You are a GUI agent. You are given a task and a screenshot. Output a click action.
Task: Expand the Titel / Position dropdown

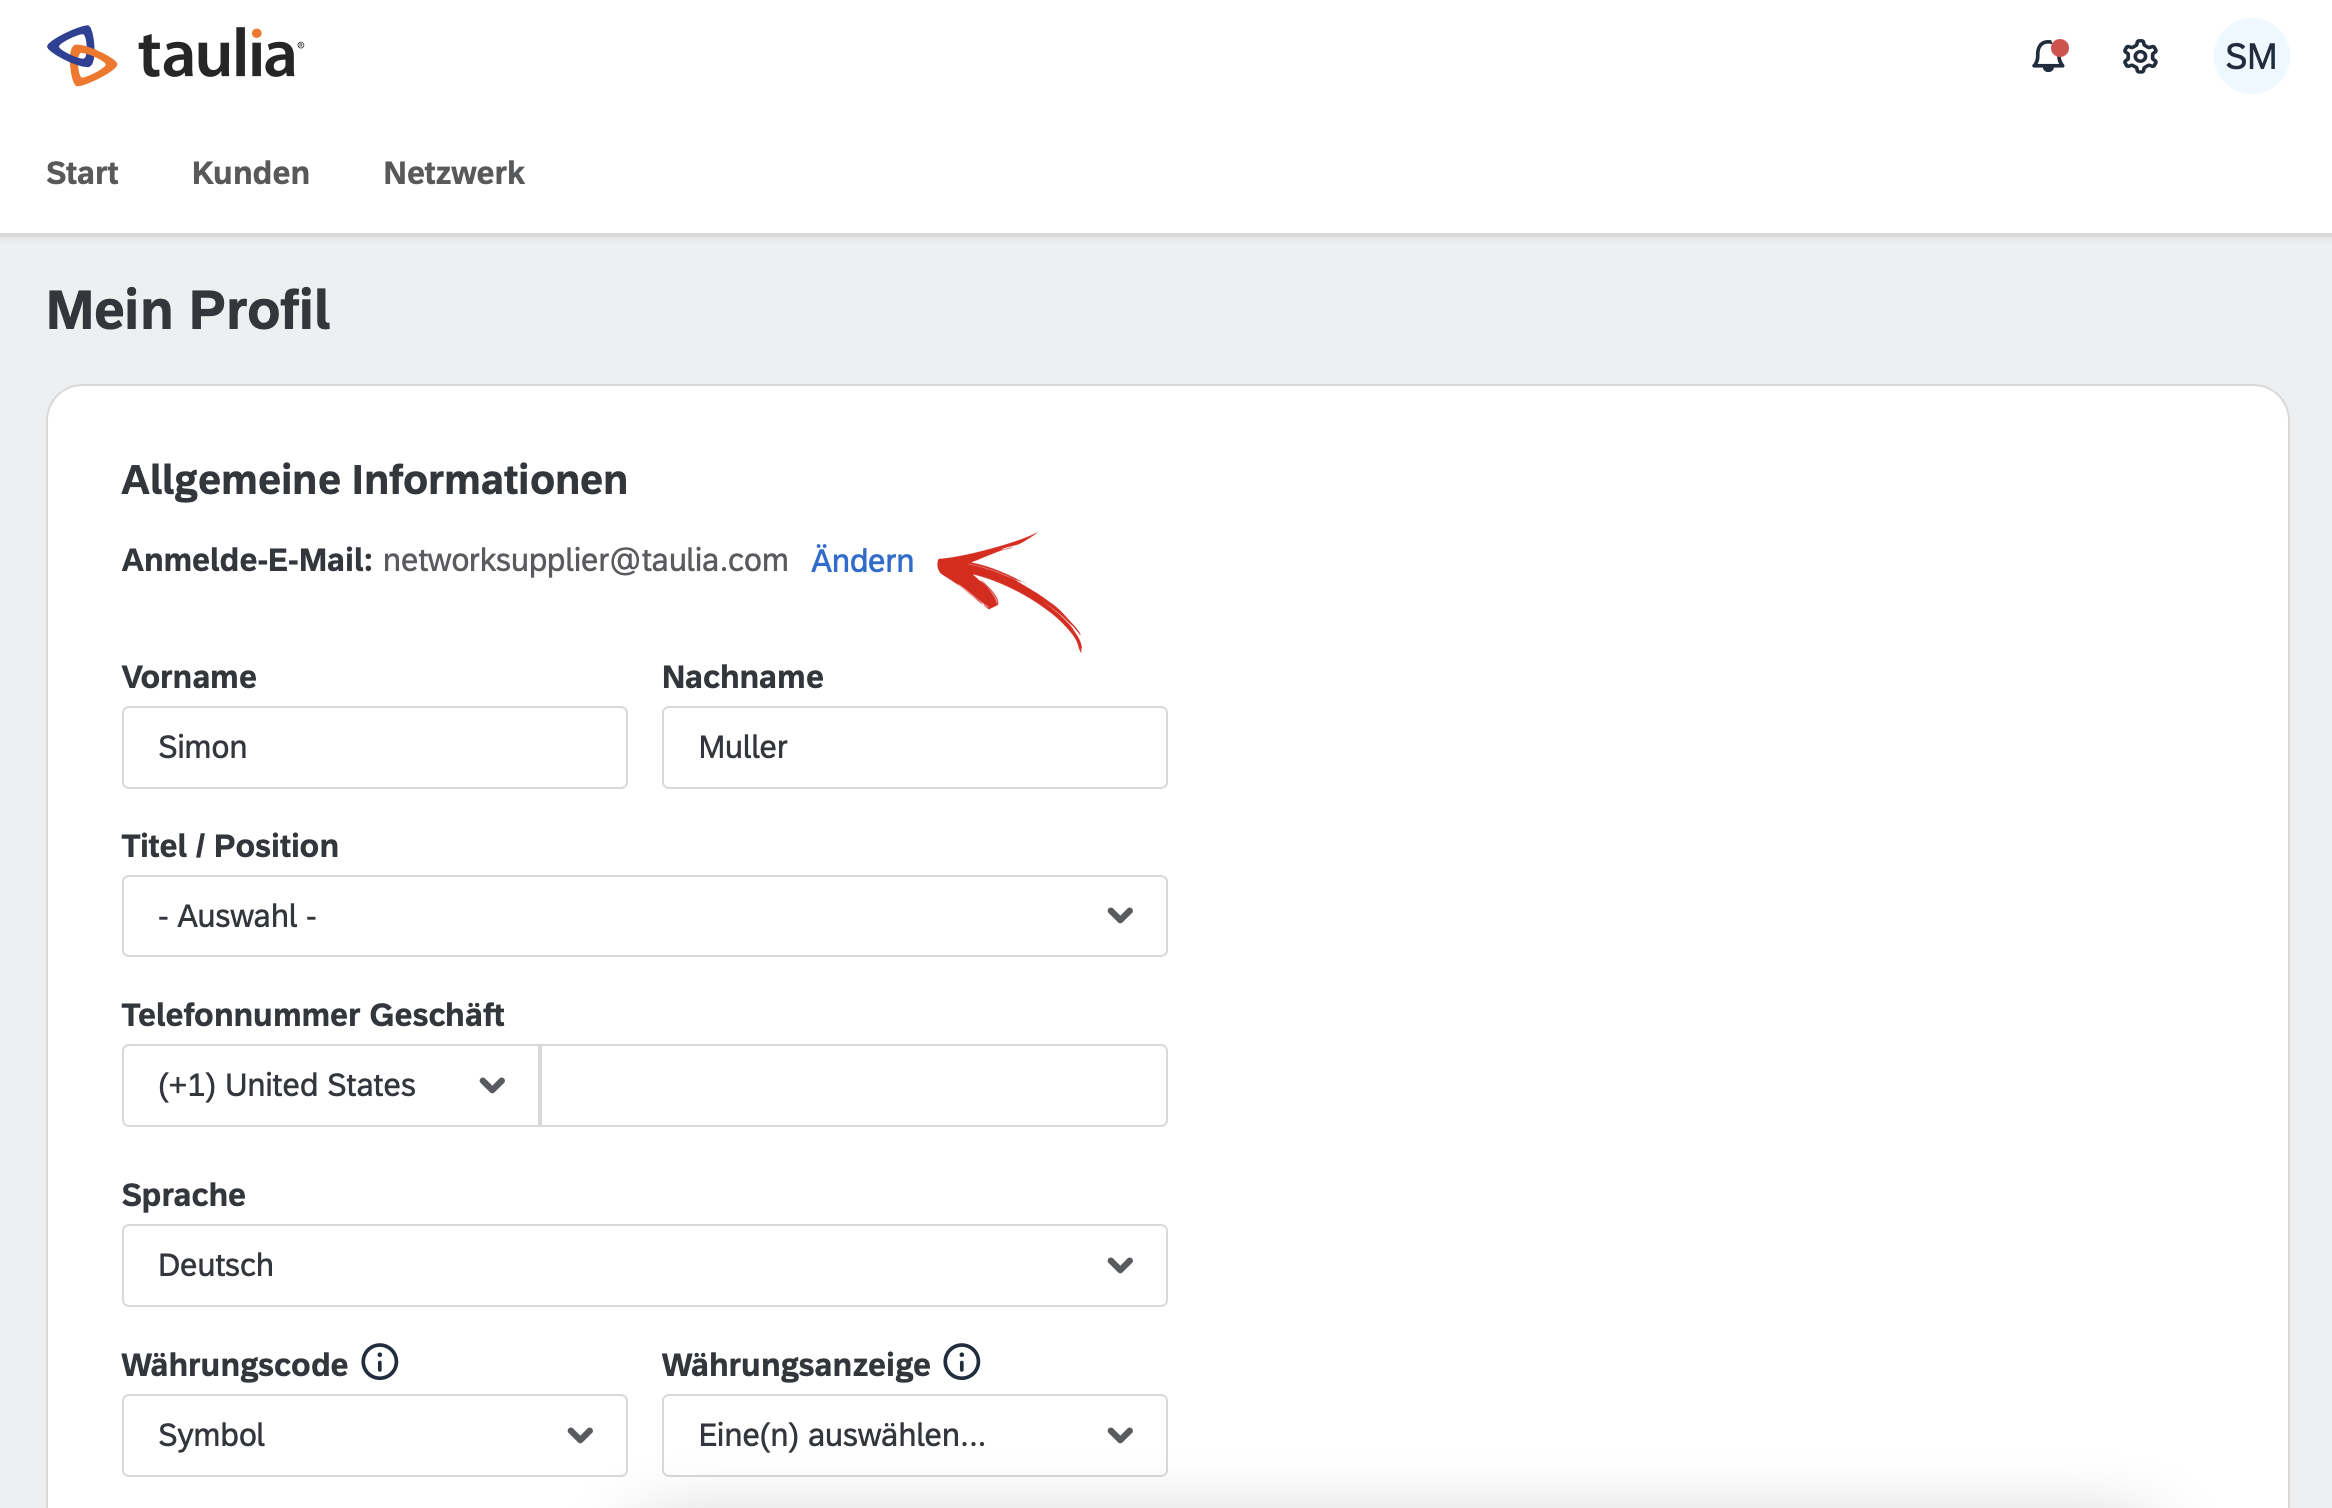click(644, 916)
